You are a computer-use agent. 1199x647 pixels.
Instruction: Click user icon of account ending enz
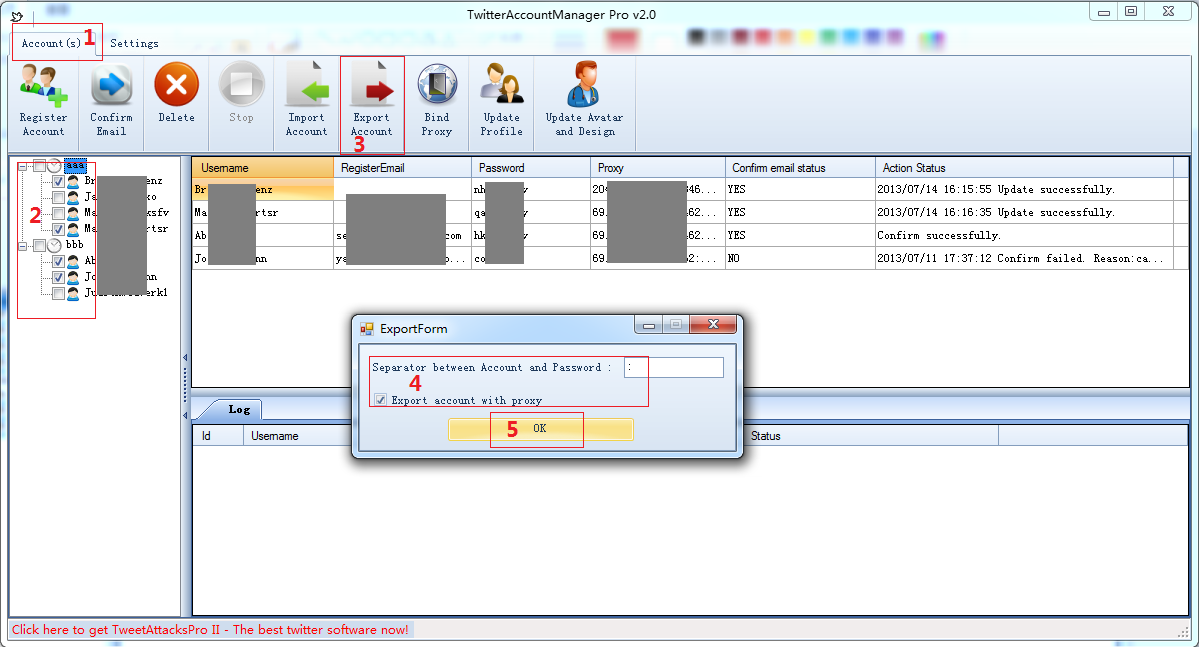(73, 182)
